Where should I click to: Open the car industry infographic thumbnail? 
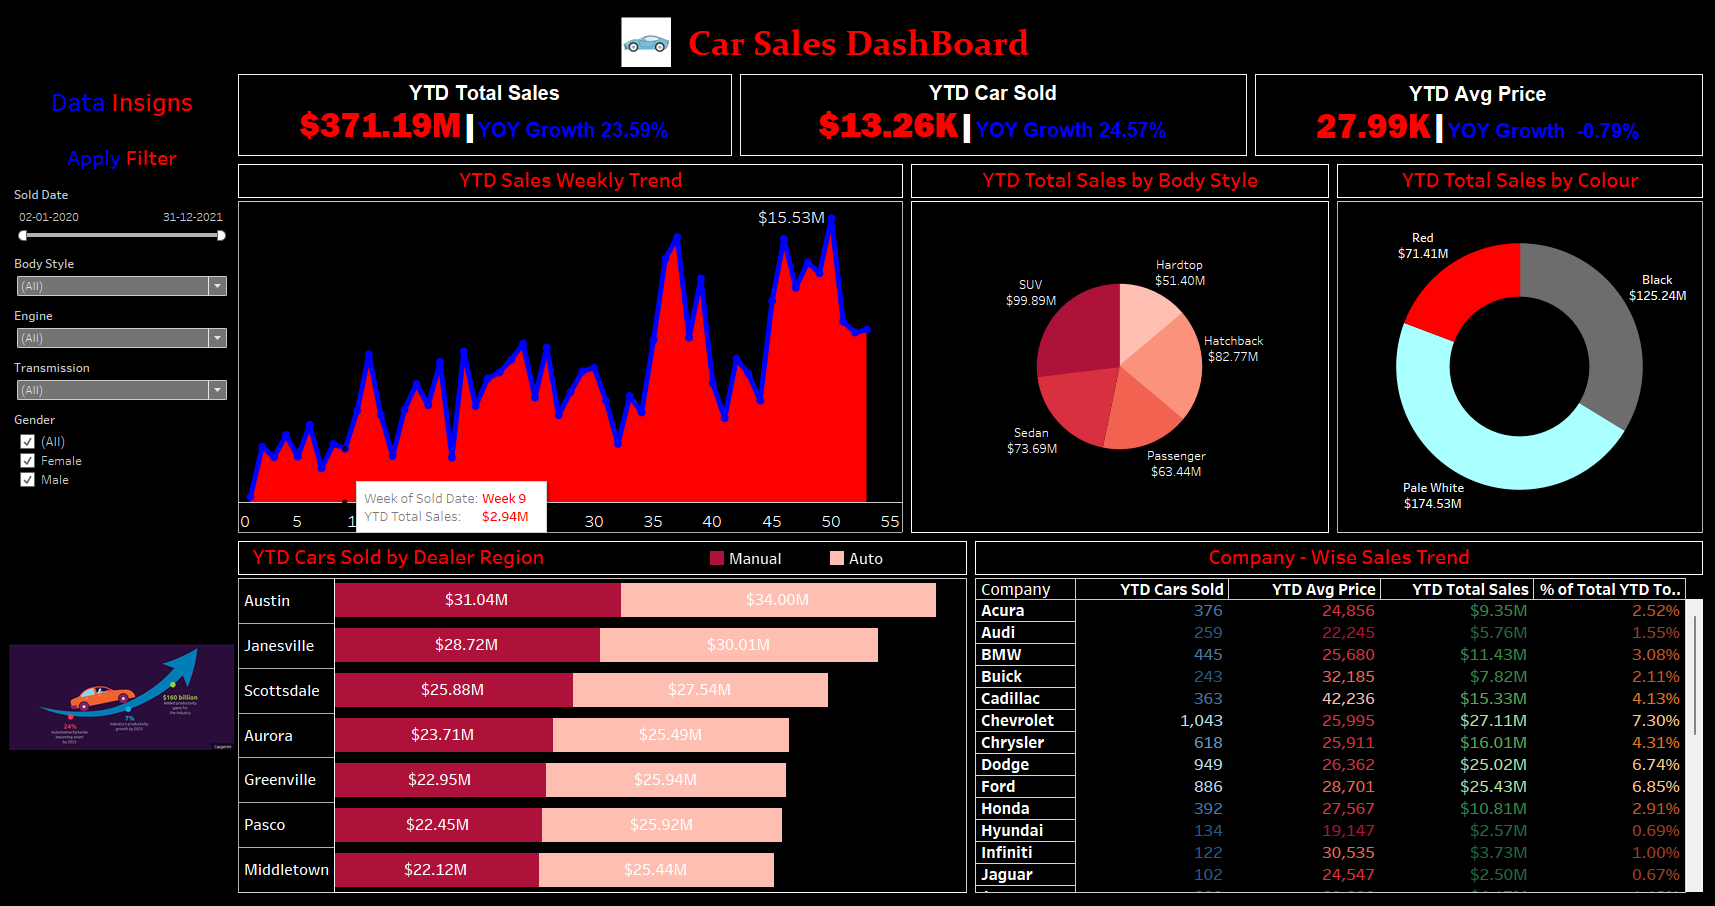point(121,697)
